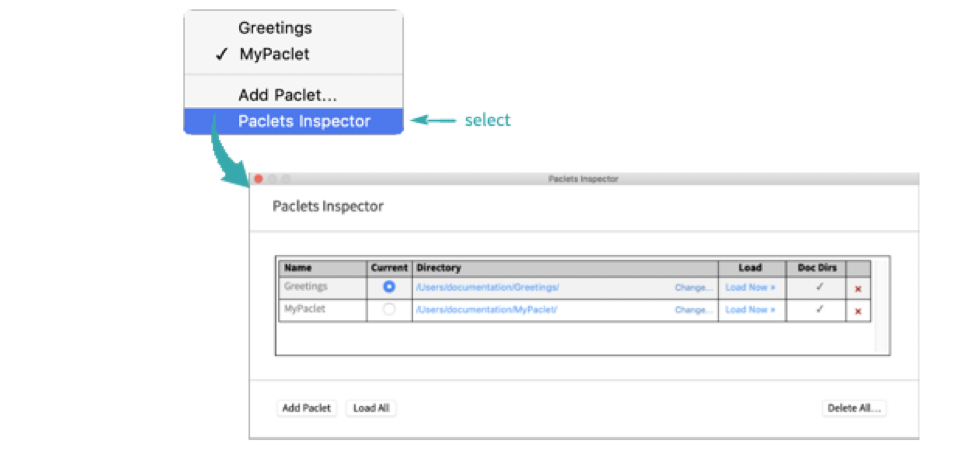Close the Paclets Inspector window

[258, 179]
